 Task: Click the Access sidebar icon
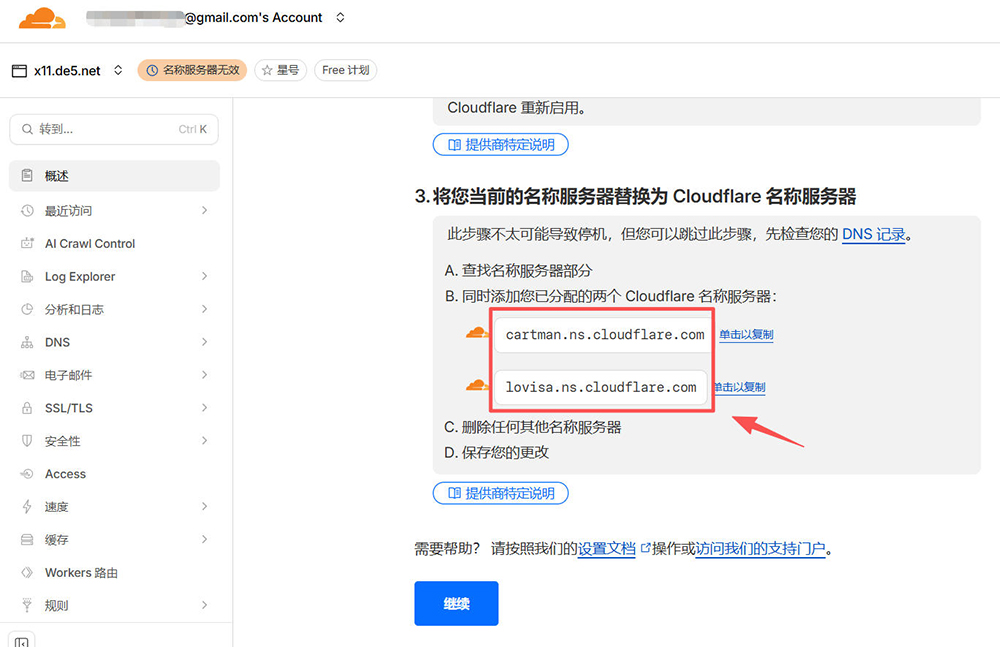(x=27, y=474)
